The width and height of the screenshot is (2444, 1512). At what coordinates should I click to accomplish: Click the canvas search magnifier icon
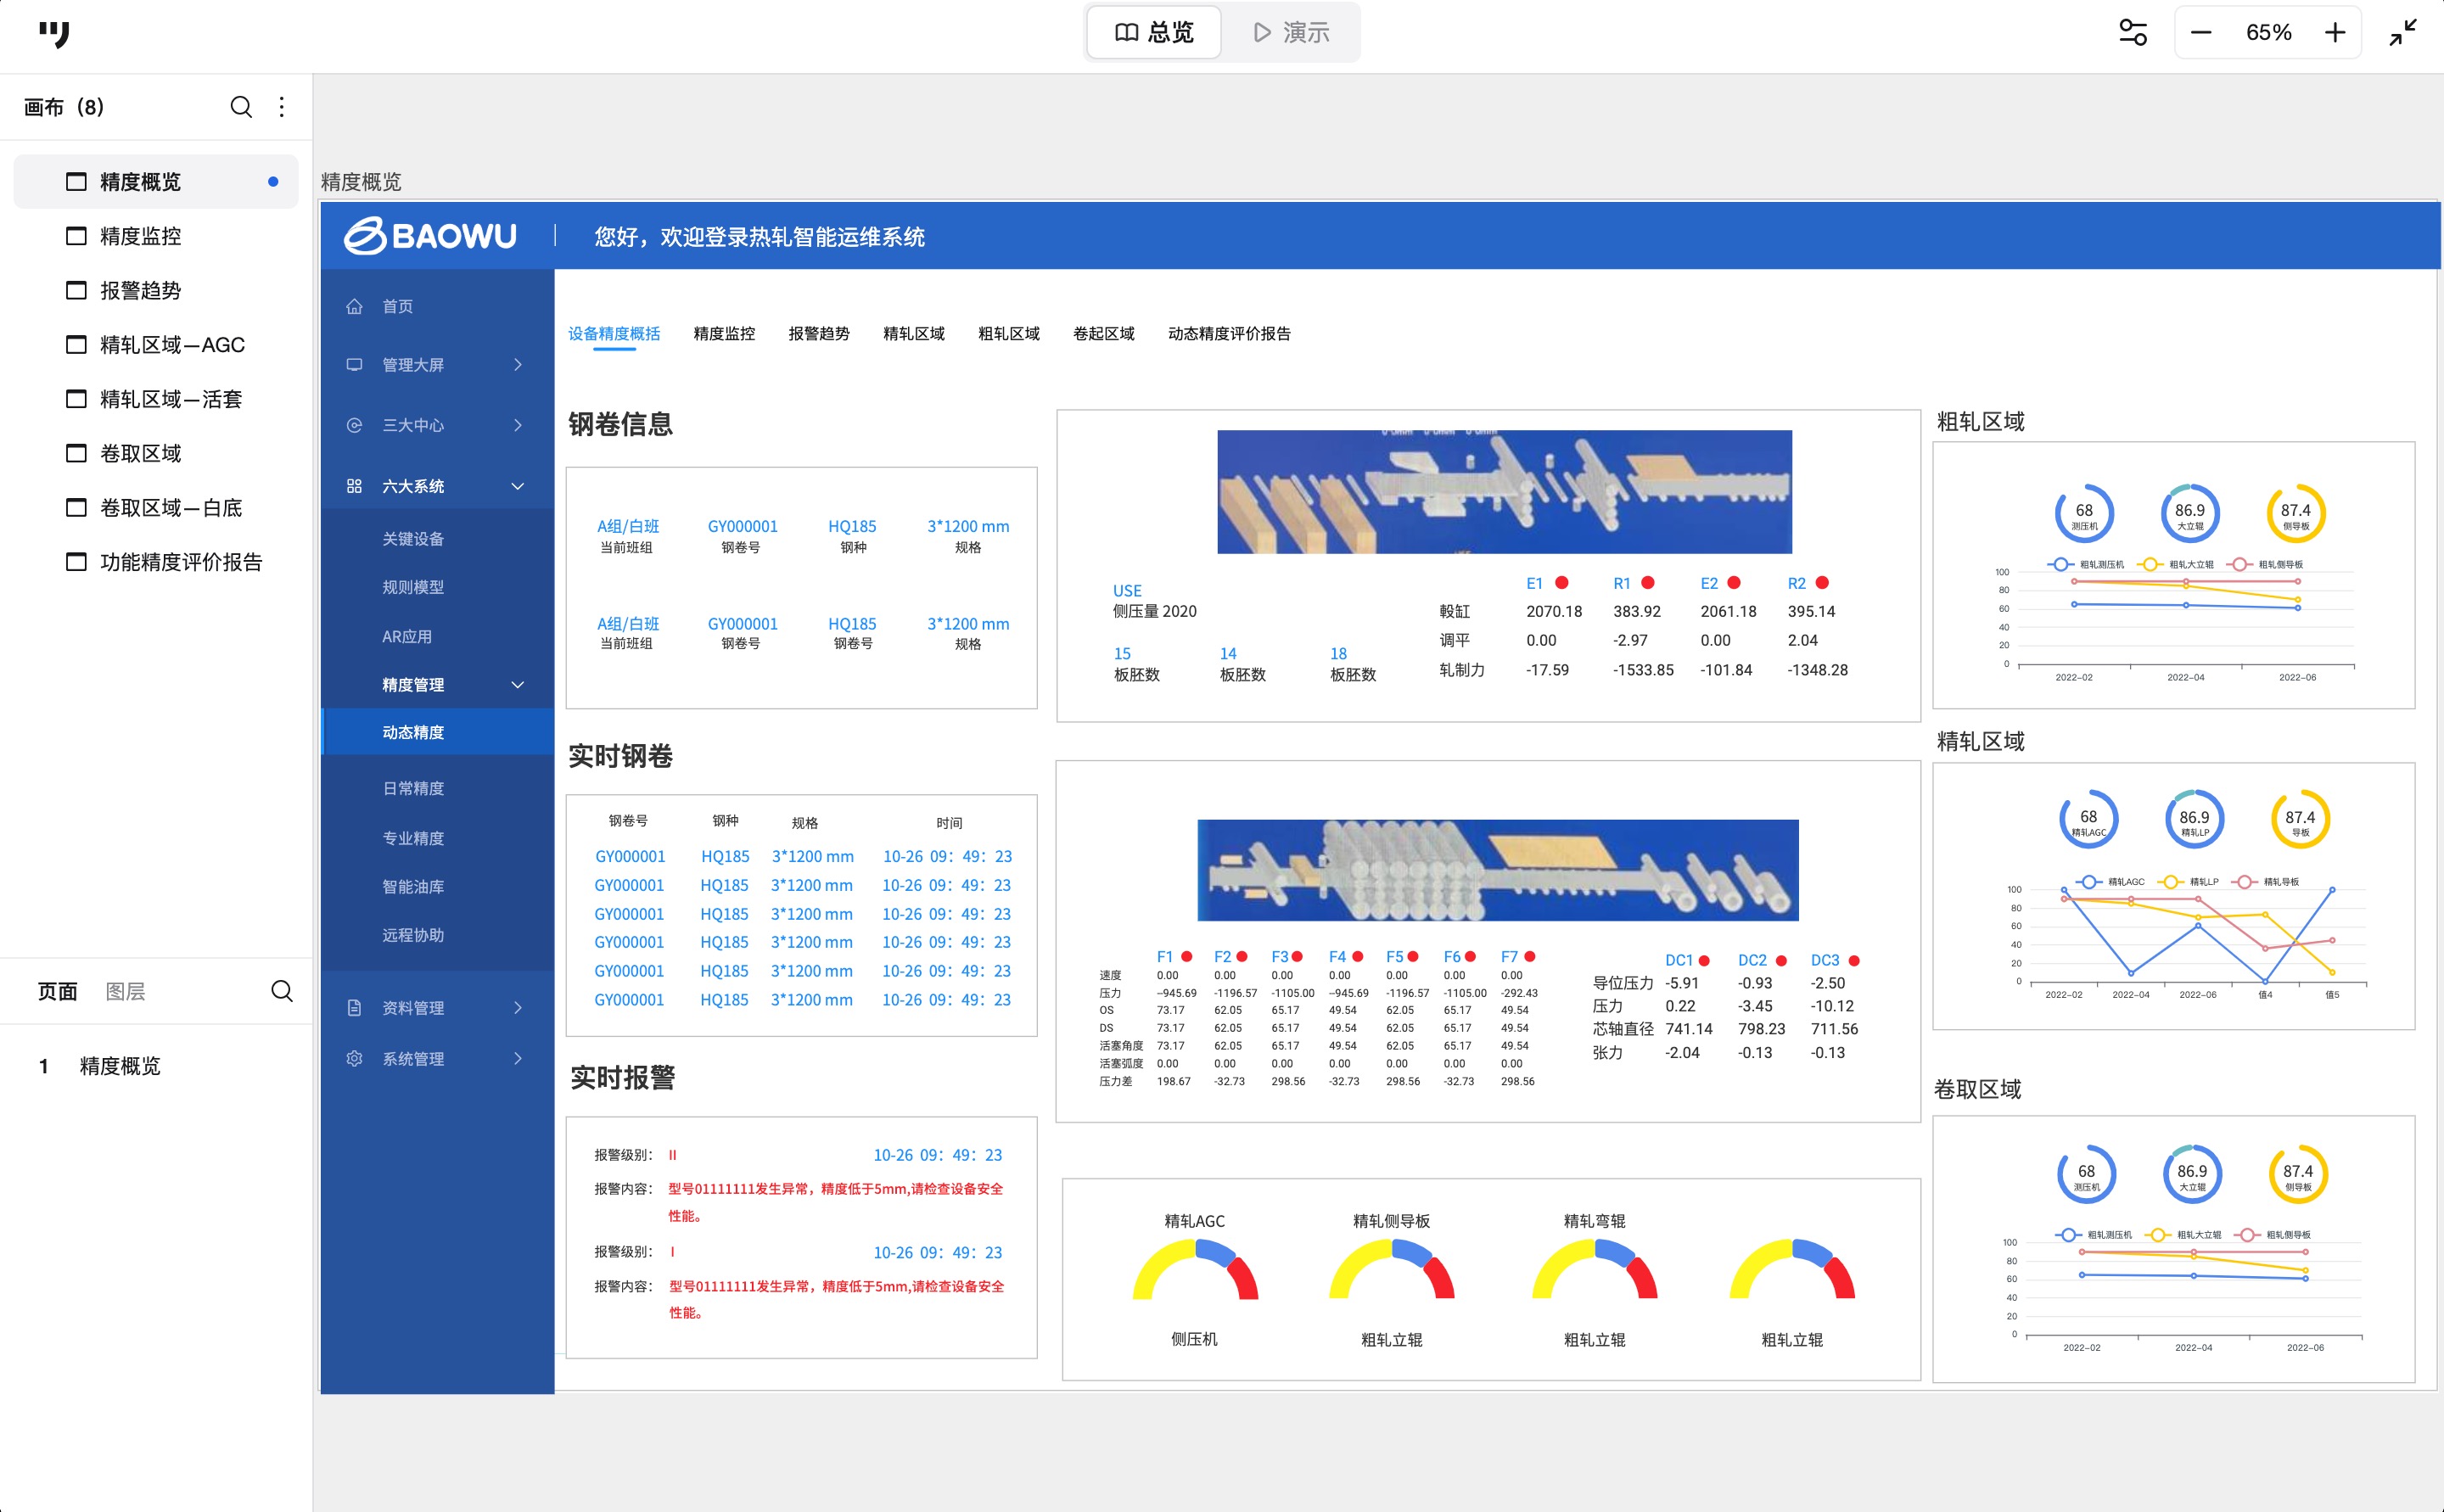coord(241,107)
